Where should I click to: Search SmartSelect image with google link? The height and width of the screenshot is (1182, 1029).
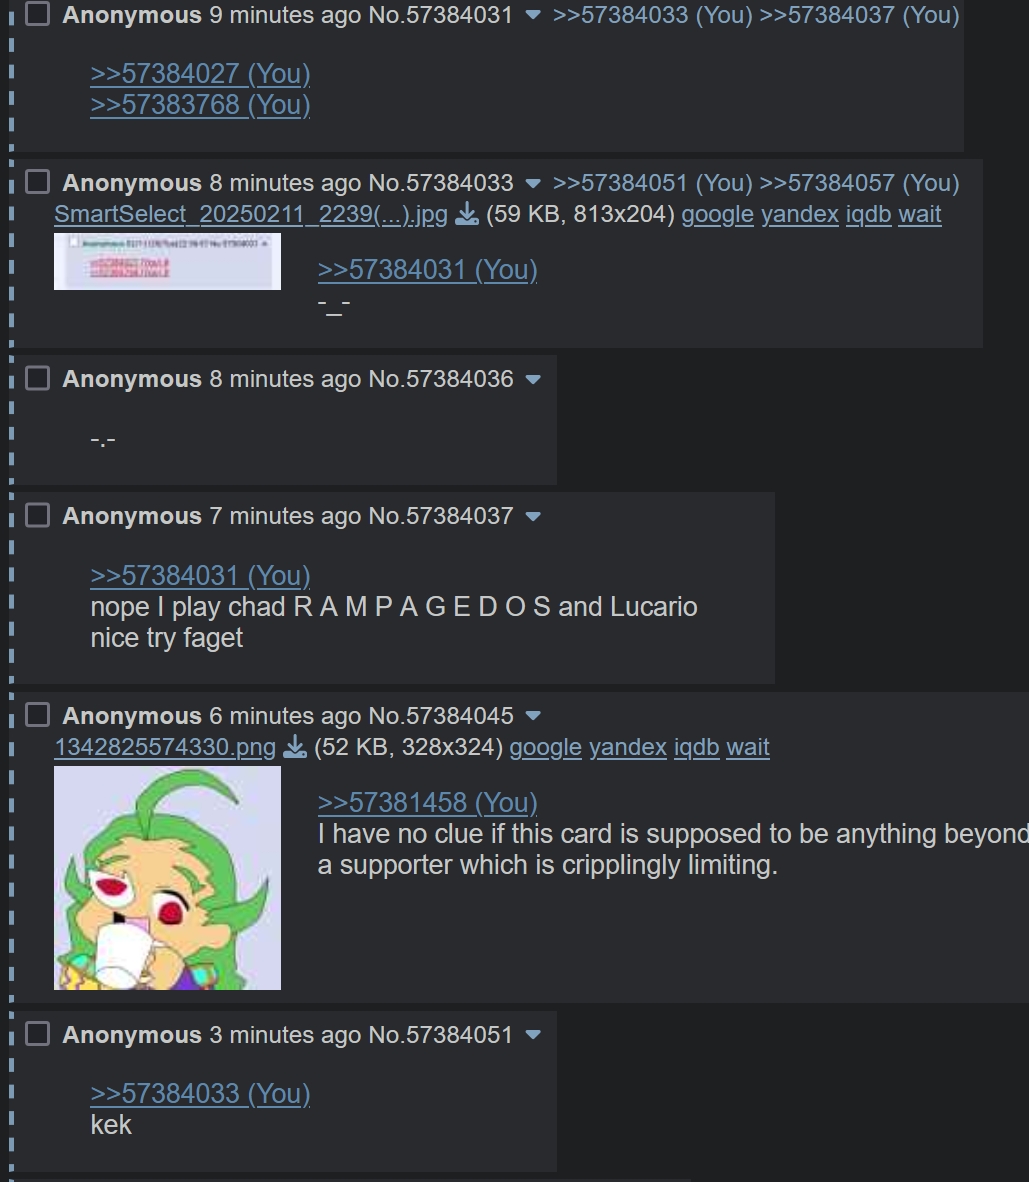pyautogui.click(x=717, y=214)
